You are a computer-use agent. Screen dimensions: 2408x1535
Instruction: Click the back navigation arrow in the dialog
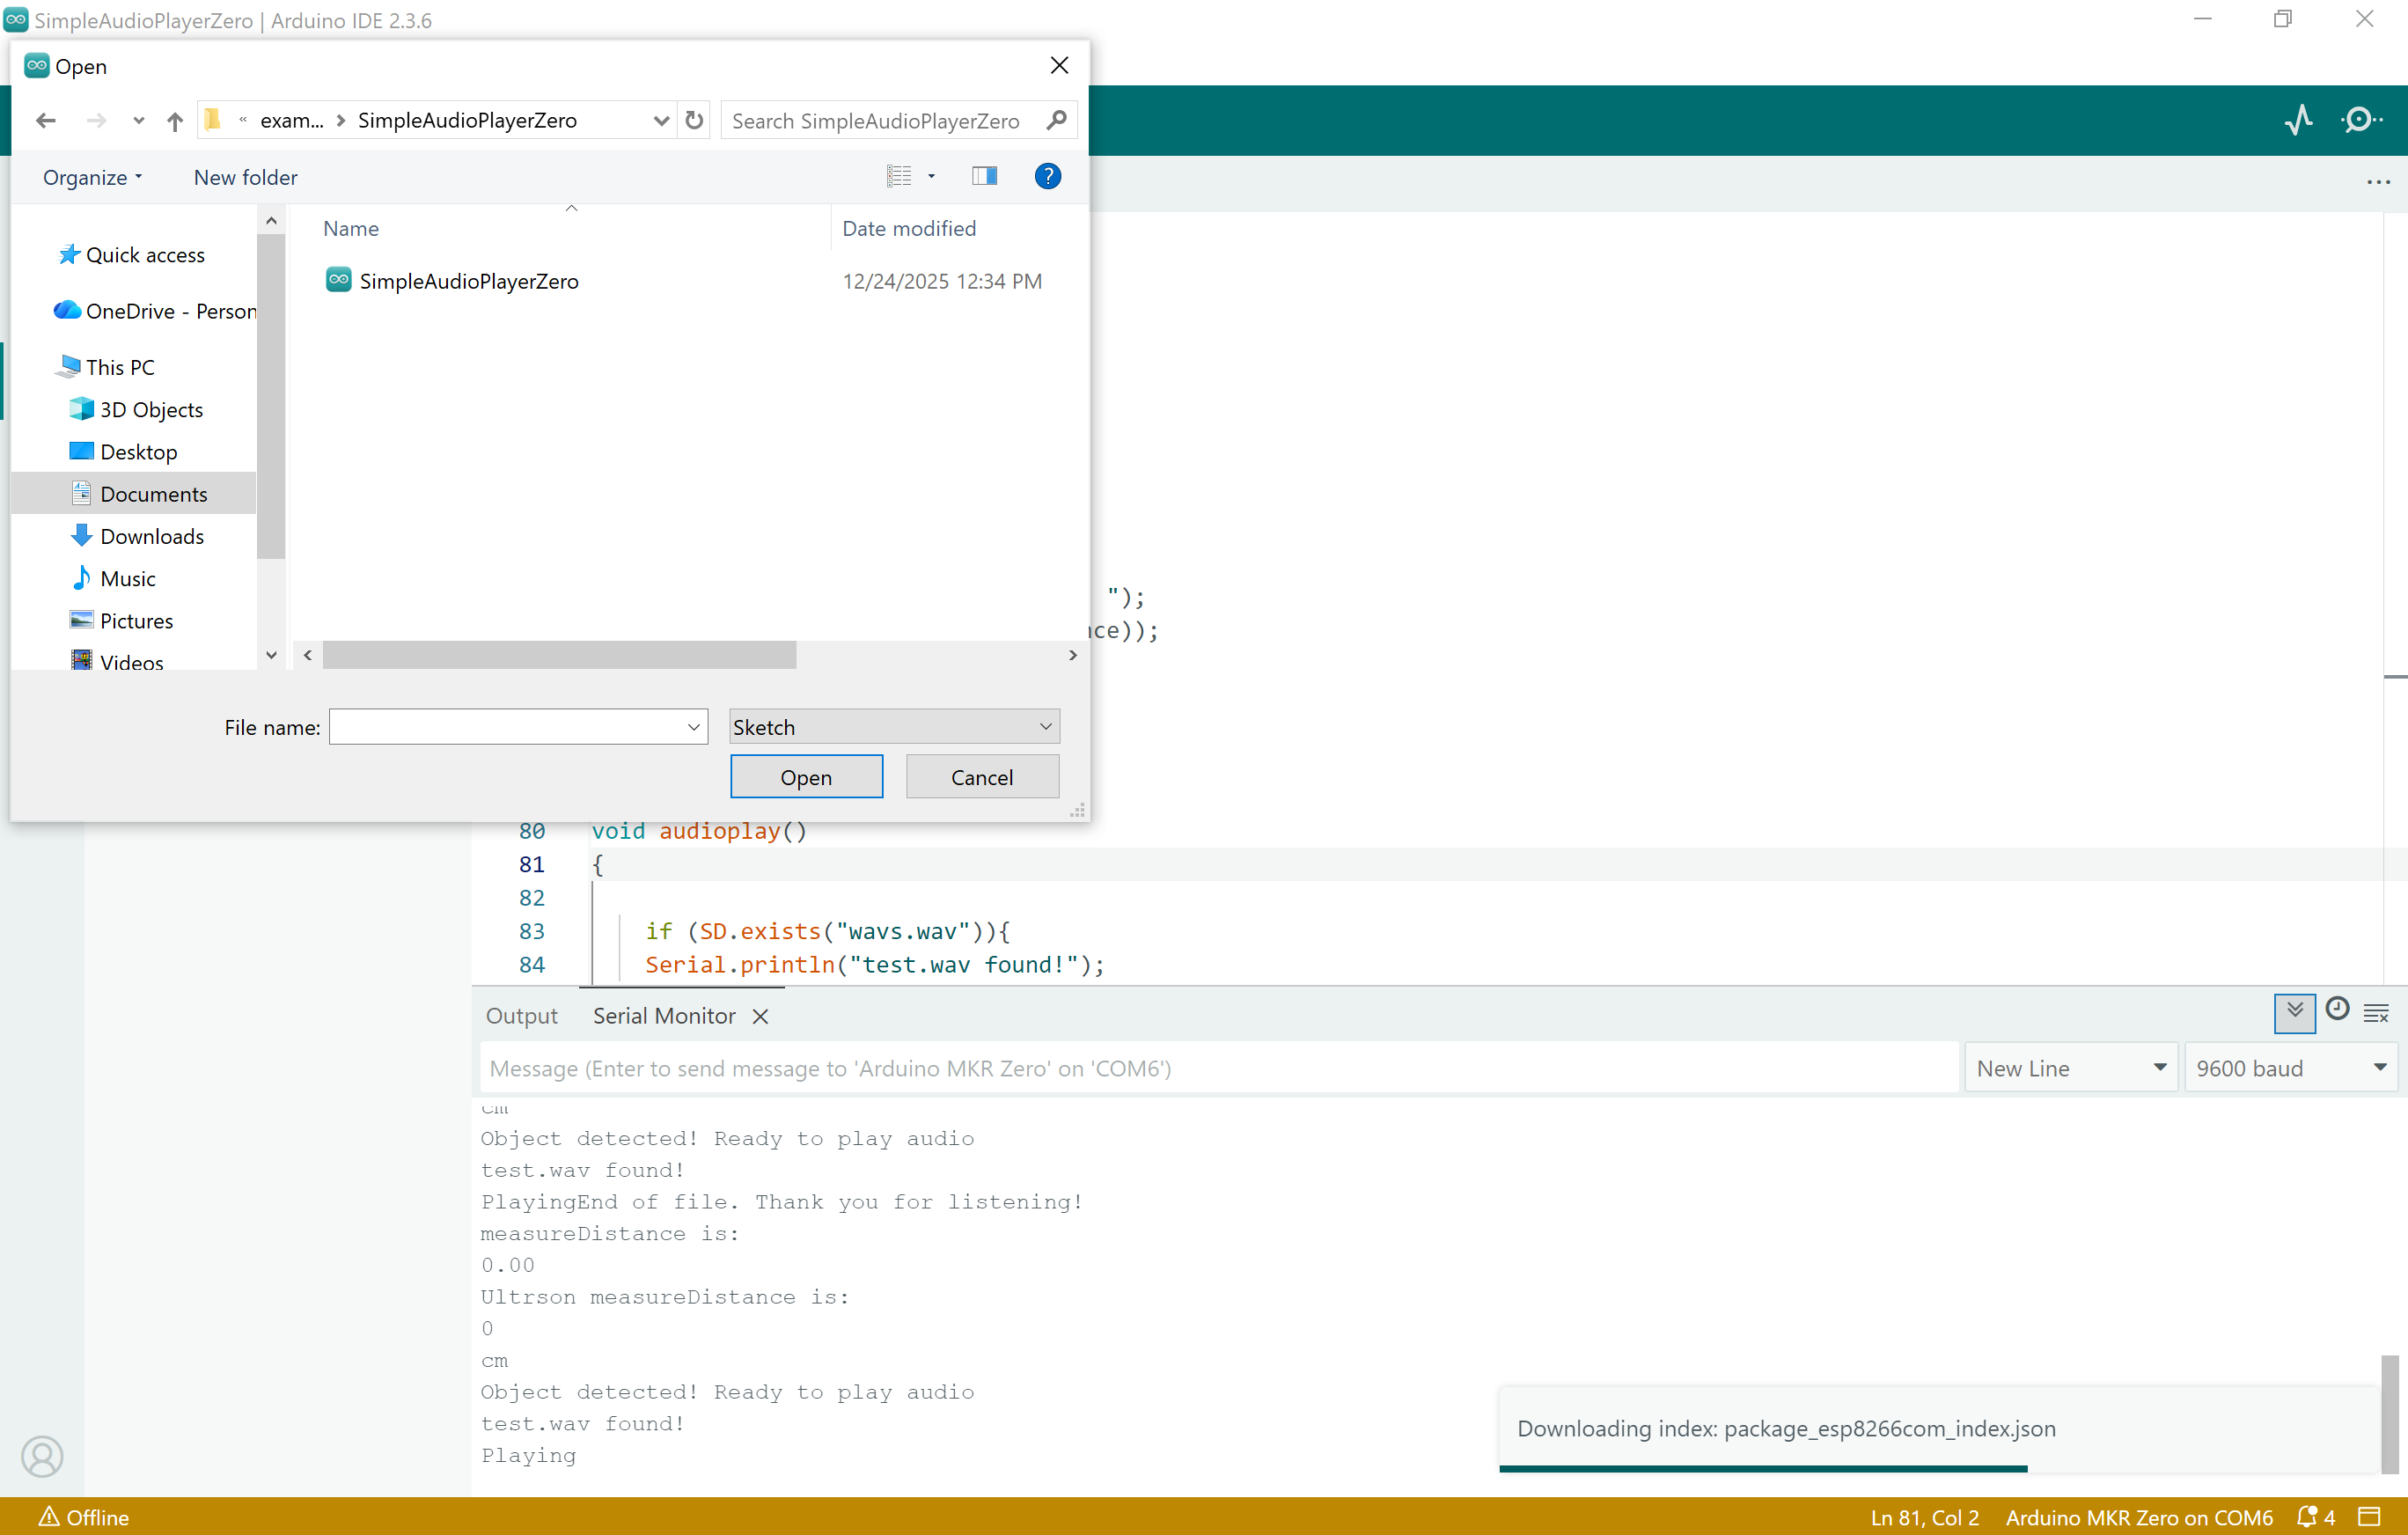point(45,120)
